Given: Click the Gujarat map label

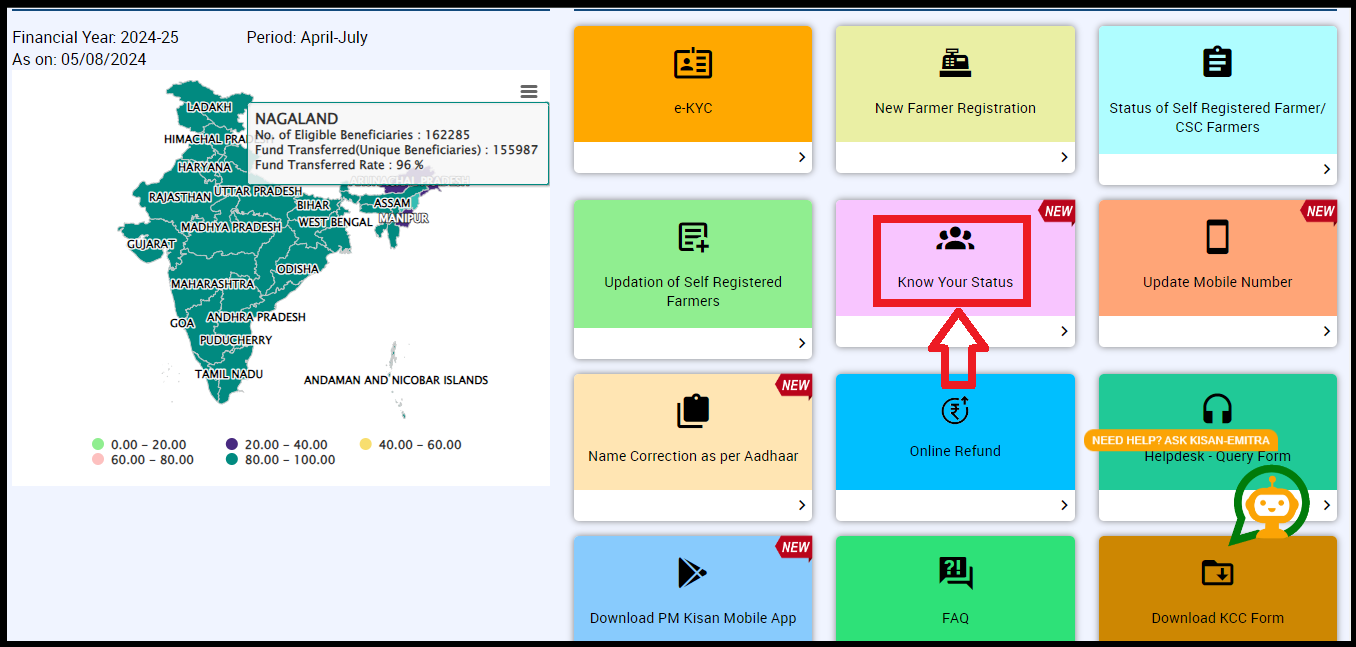Looking at the screenshot, I should [151, 244].
